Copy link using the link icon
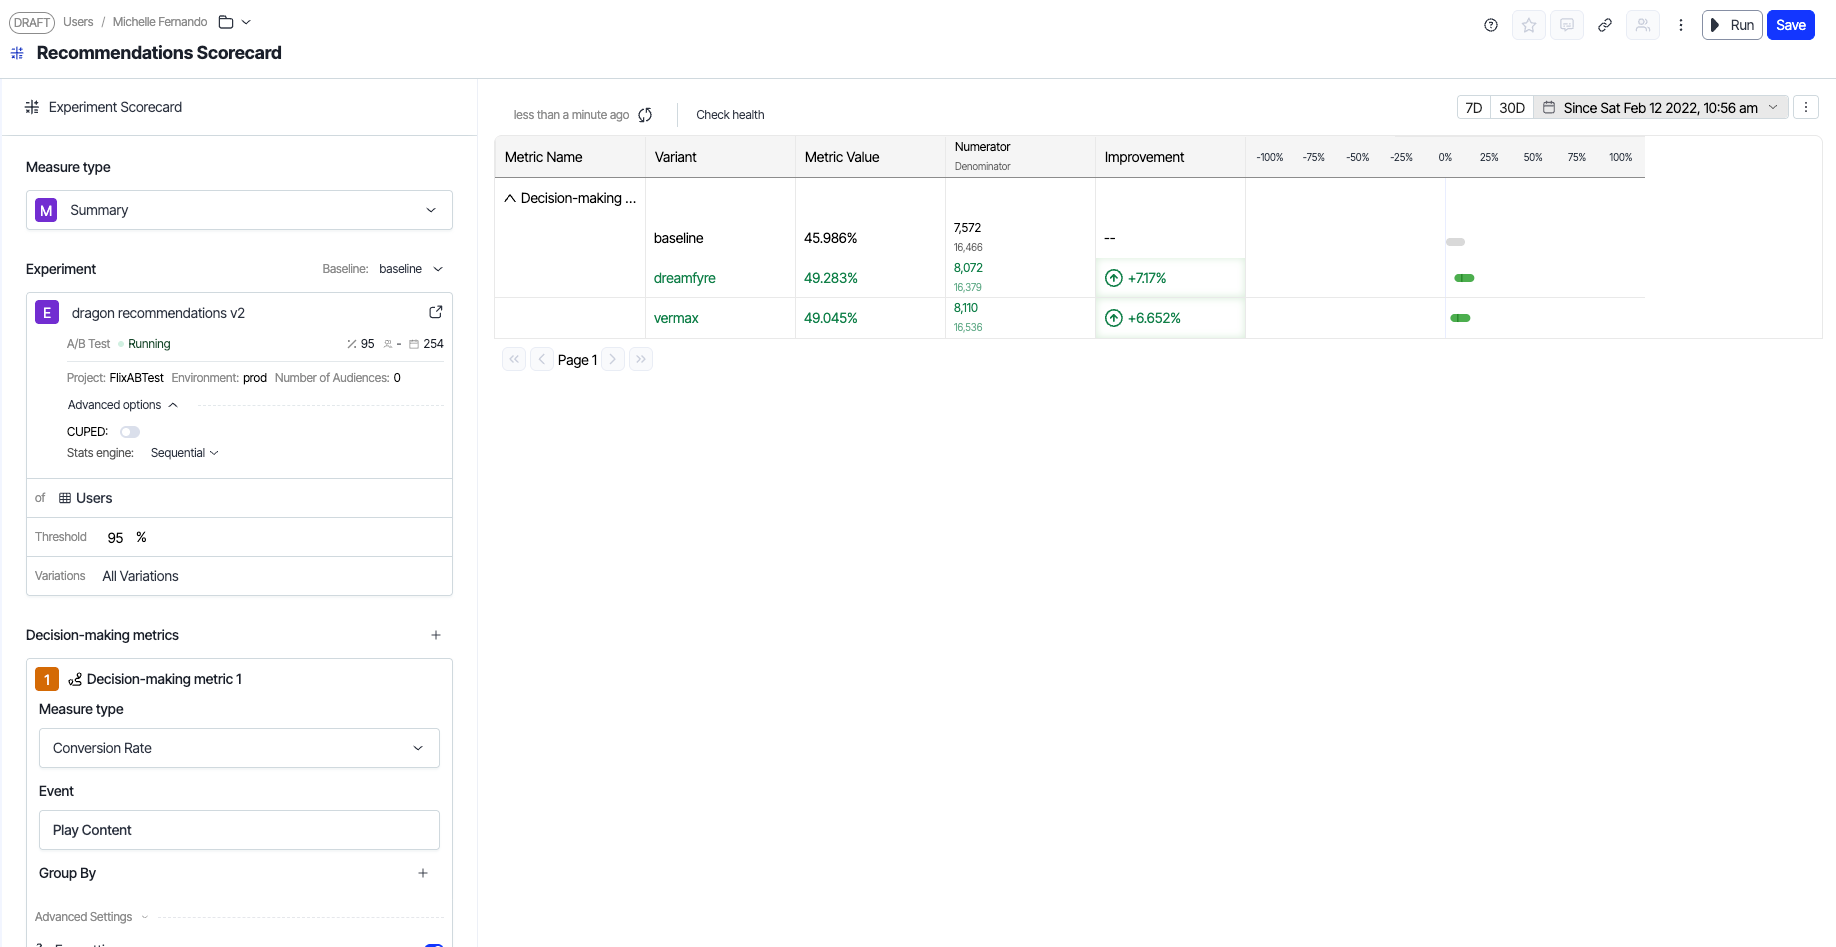The width and height of the screenshot is (1836, 947). (1605, 25)
